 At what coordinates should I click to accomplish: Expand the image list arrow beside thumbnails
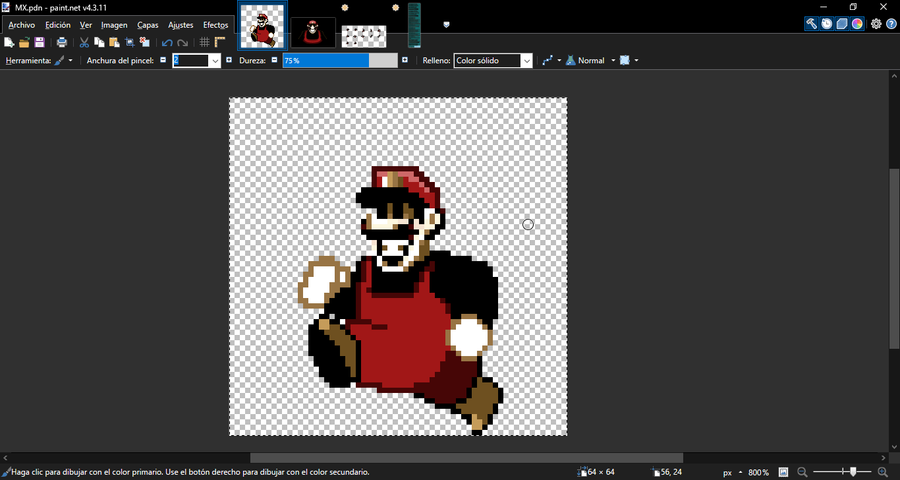click(447, 24)
